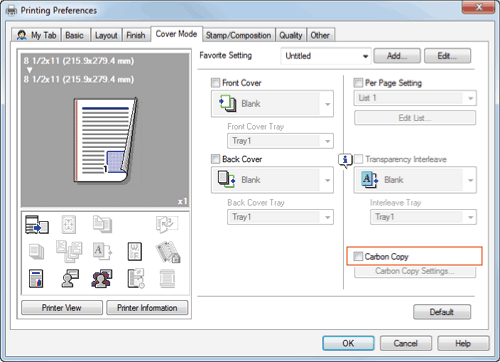The image size is (500, 362).
Task: Click the single user with card icon
Action: click(70, 279)
